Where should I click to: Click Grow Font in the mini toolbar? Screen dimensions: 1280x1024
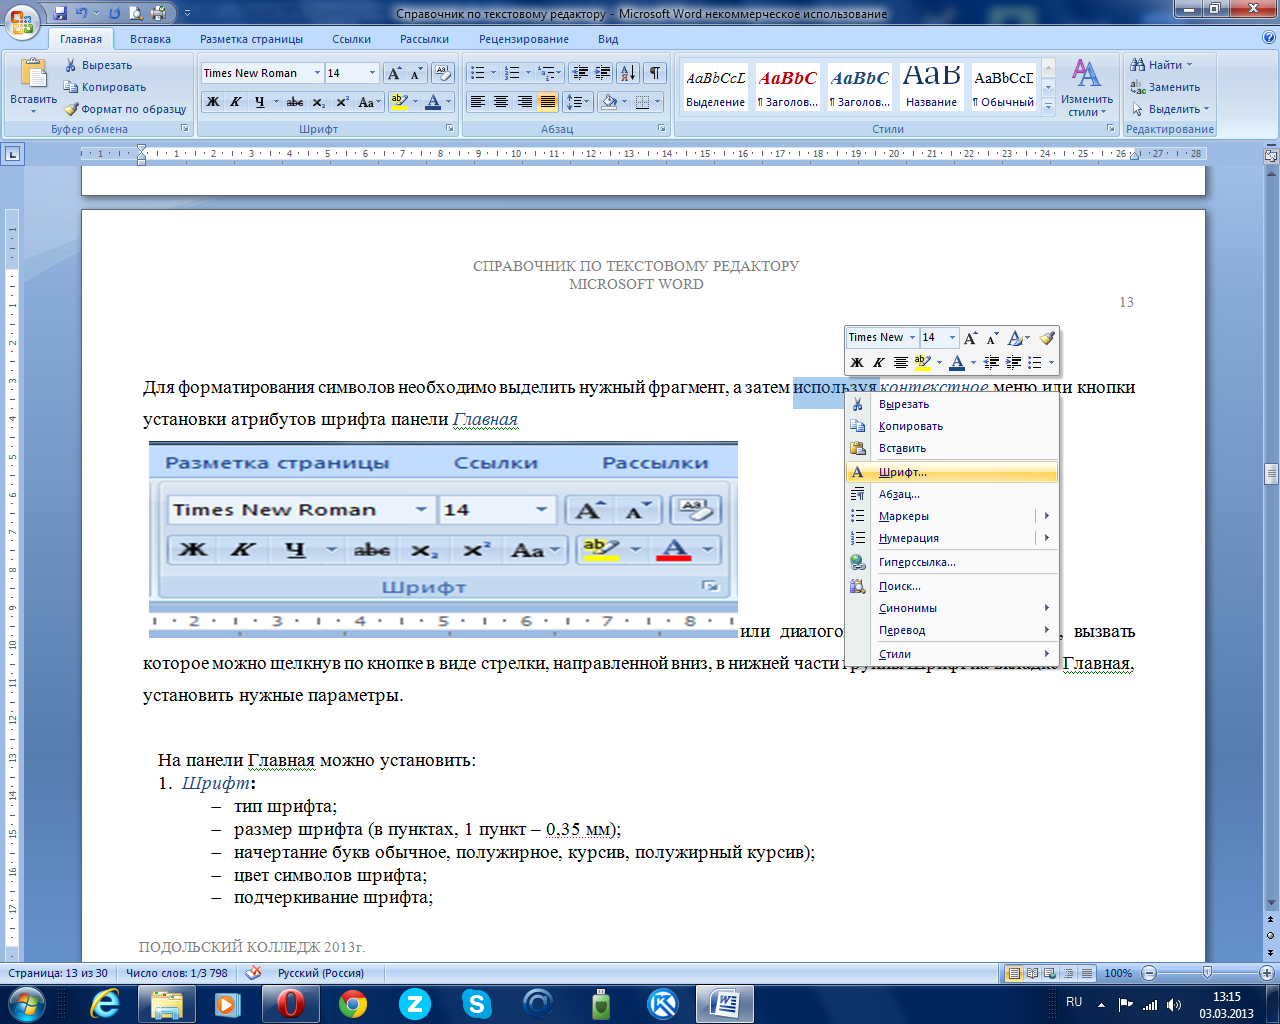coord(970,338)
